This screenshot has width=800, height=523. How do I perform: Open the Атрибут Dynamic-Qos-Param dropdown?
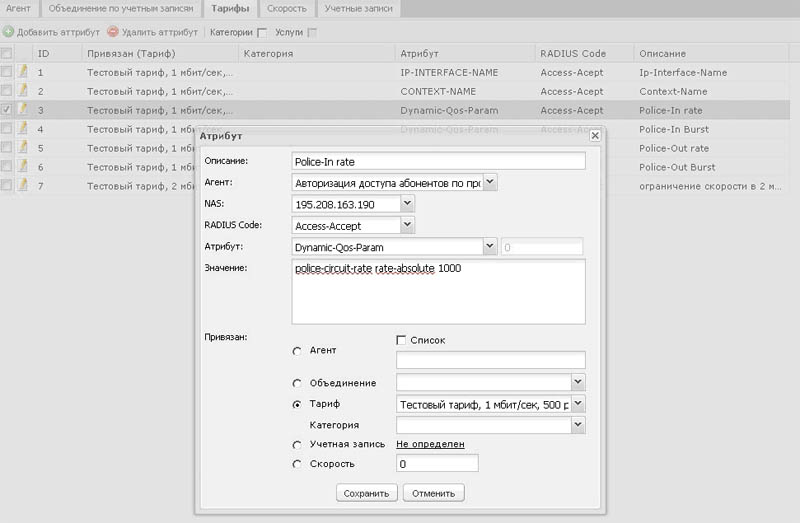(490, 246)
